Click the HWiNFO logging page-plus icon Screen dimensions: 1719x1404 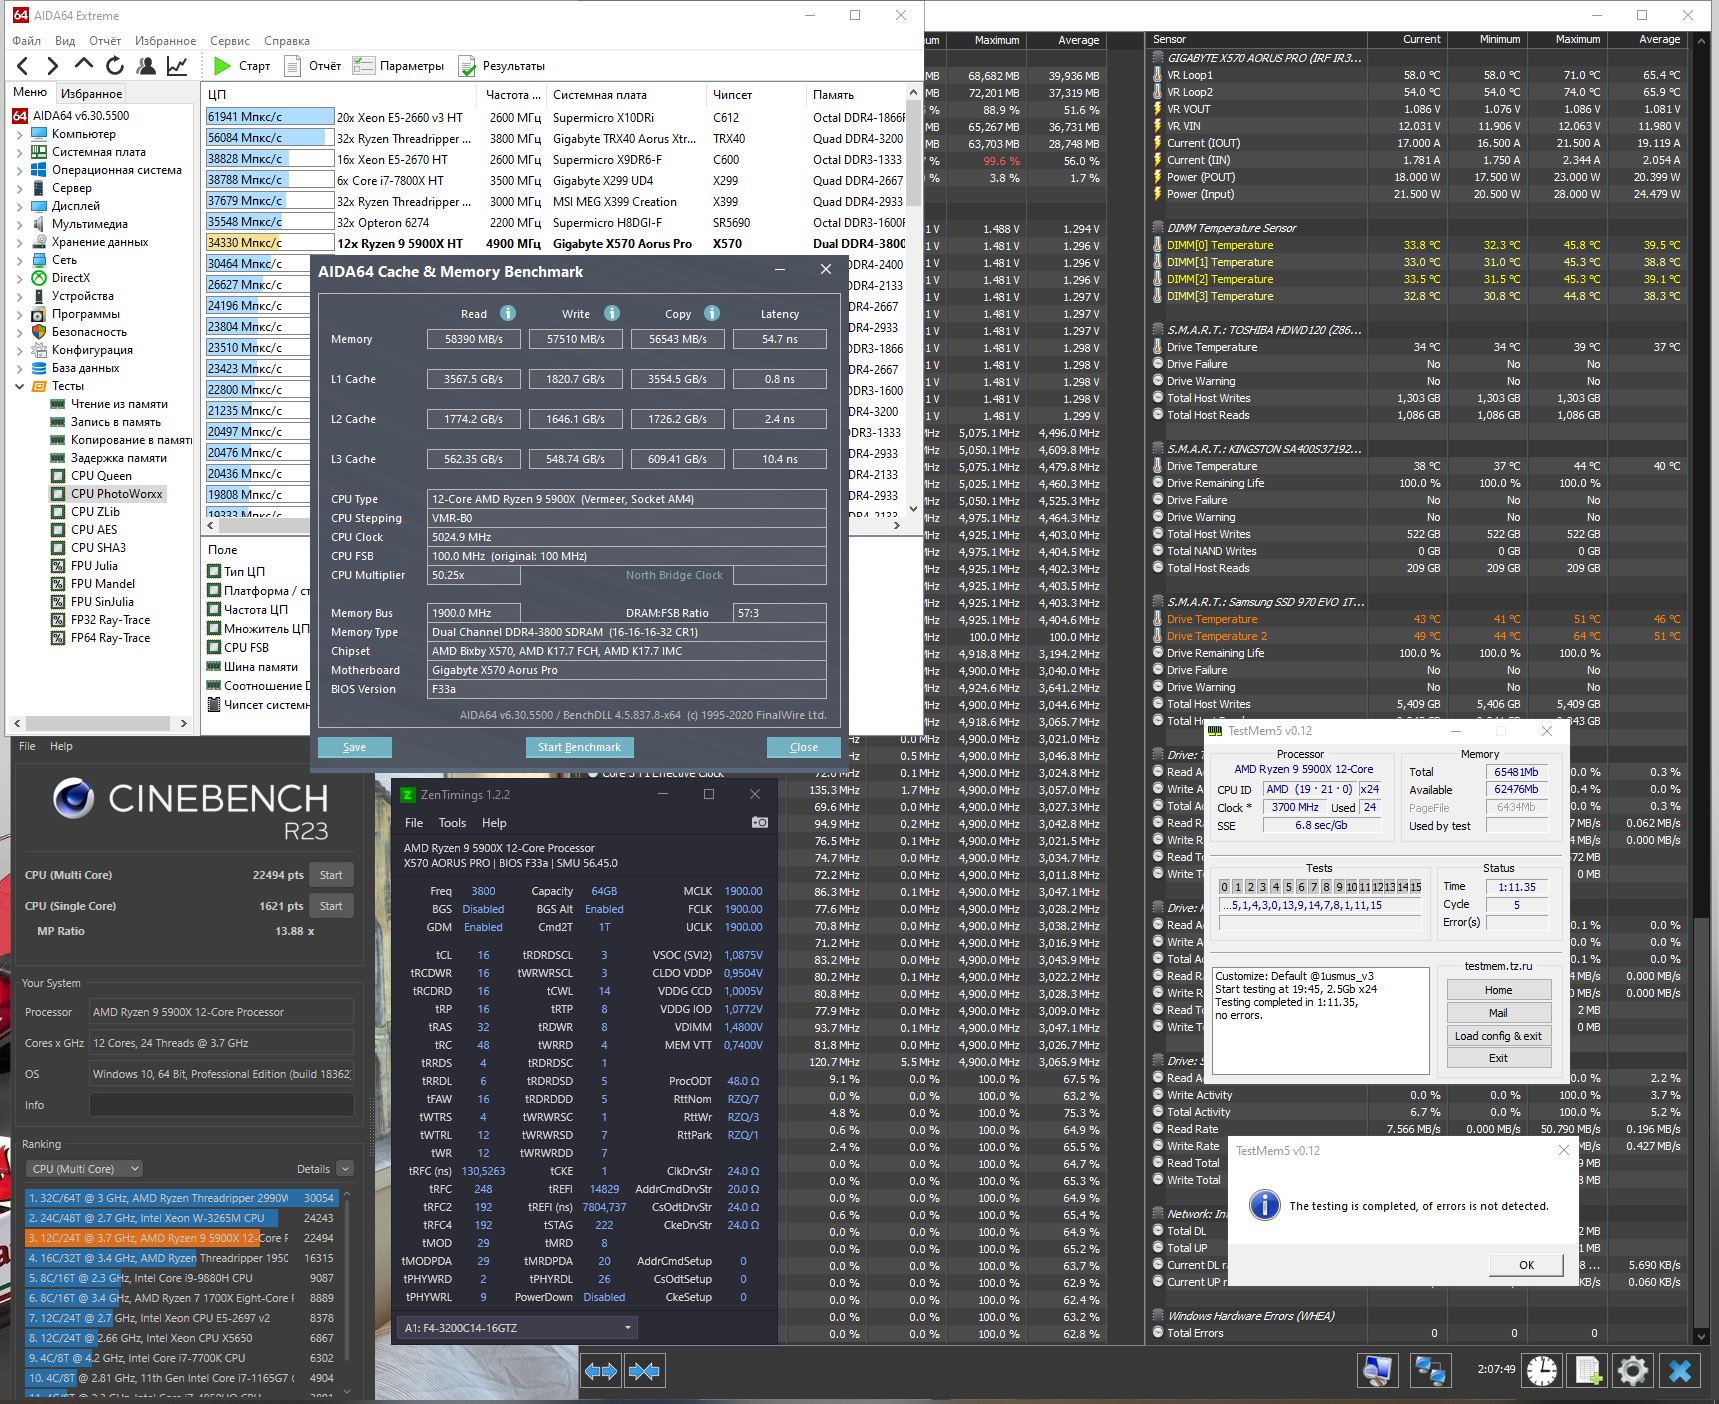point(1587,1370)
